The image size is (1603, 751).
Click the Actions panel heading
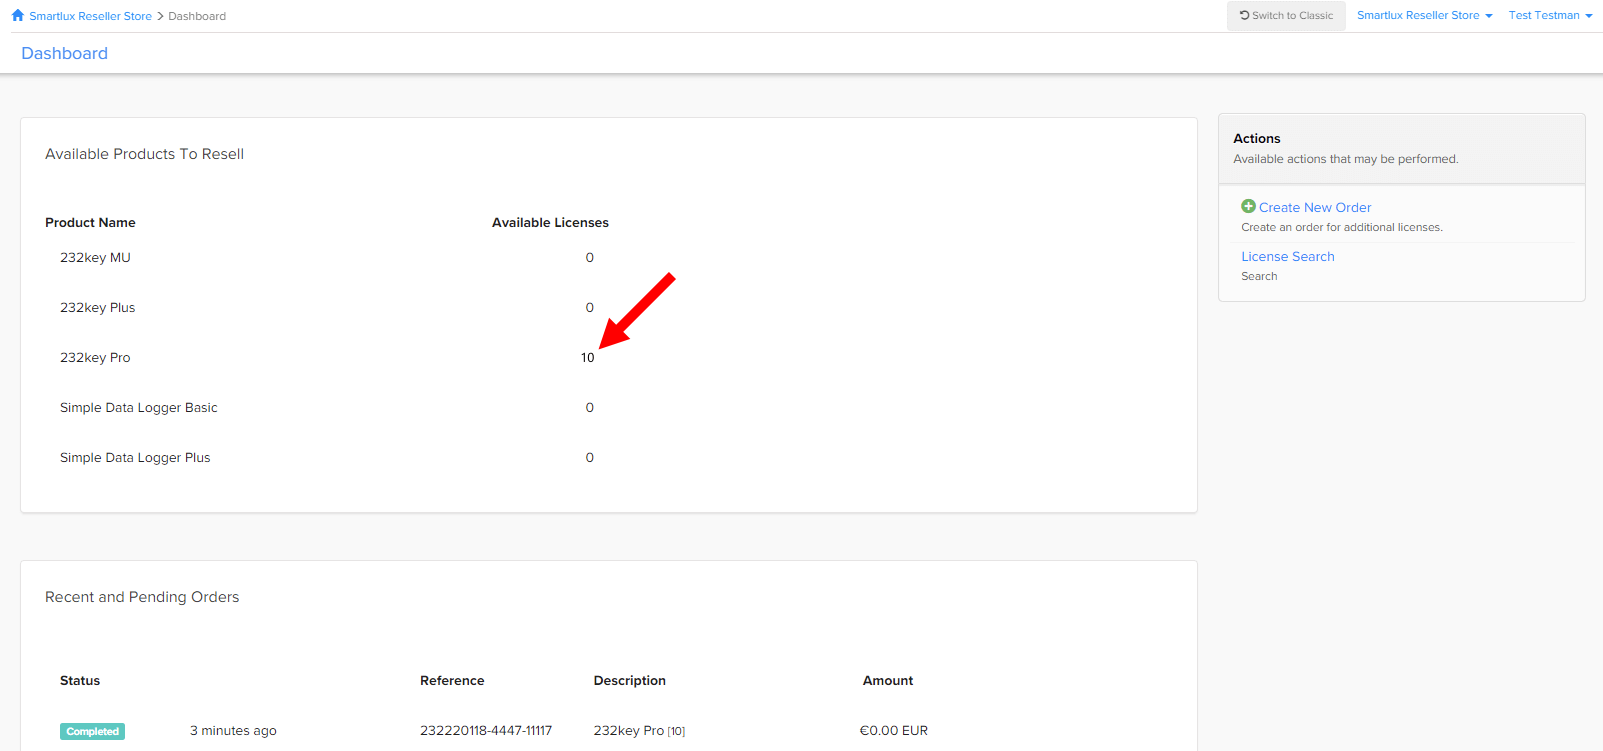coord(1257,138)
